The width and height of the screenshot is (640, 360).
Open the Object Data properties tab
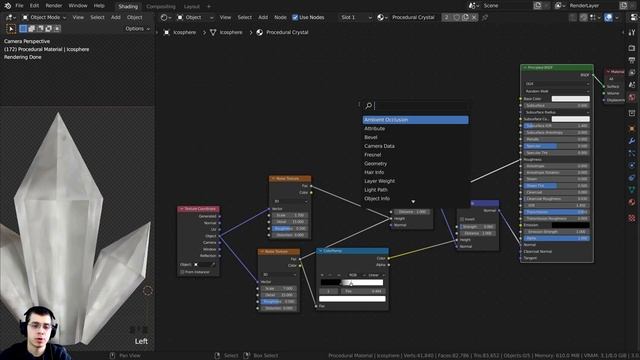coord(632,190)
